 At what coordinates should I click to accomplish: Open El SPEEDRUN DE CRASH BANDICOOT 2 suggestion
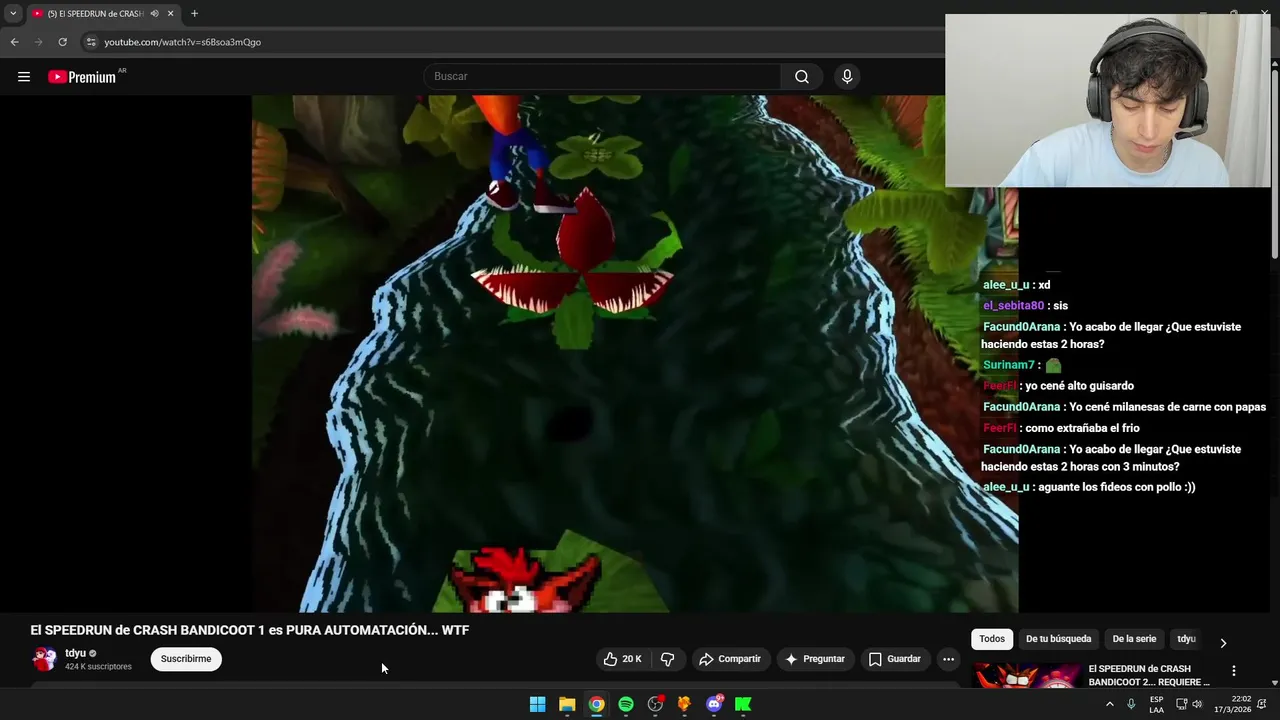pyautogui.click(x=1148, y=675)
